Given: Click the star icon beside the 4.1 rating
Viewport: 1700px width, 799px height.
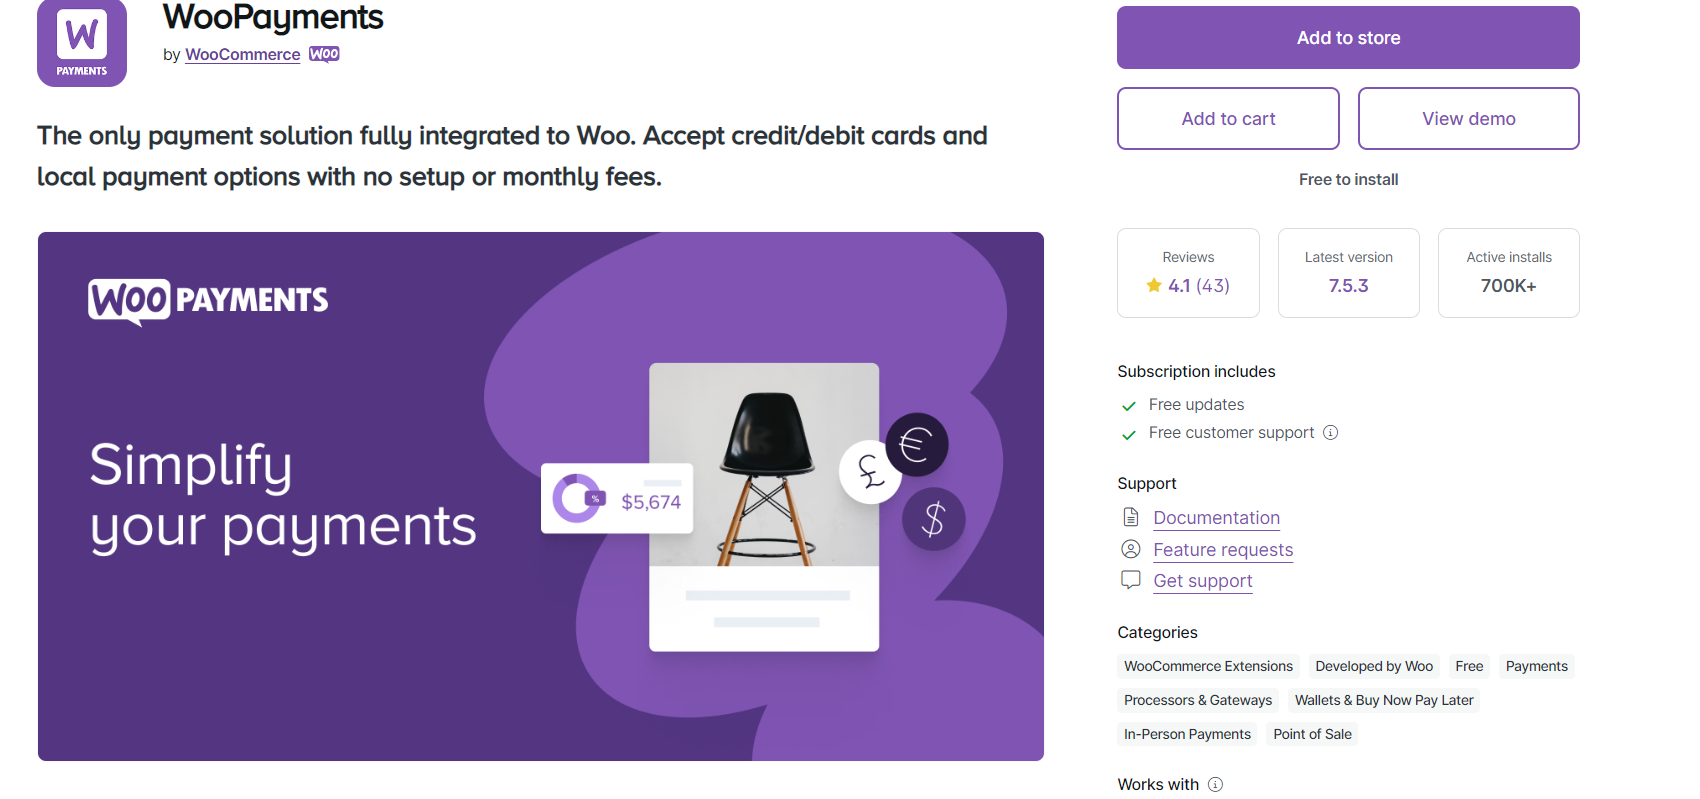Looking at the screenshot, I should 1152,285.
